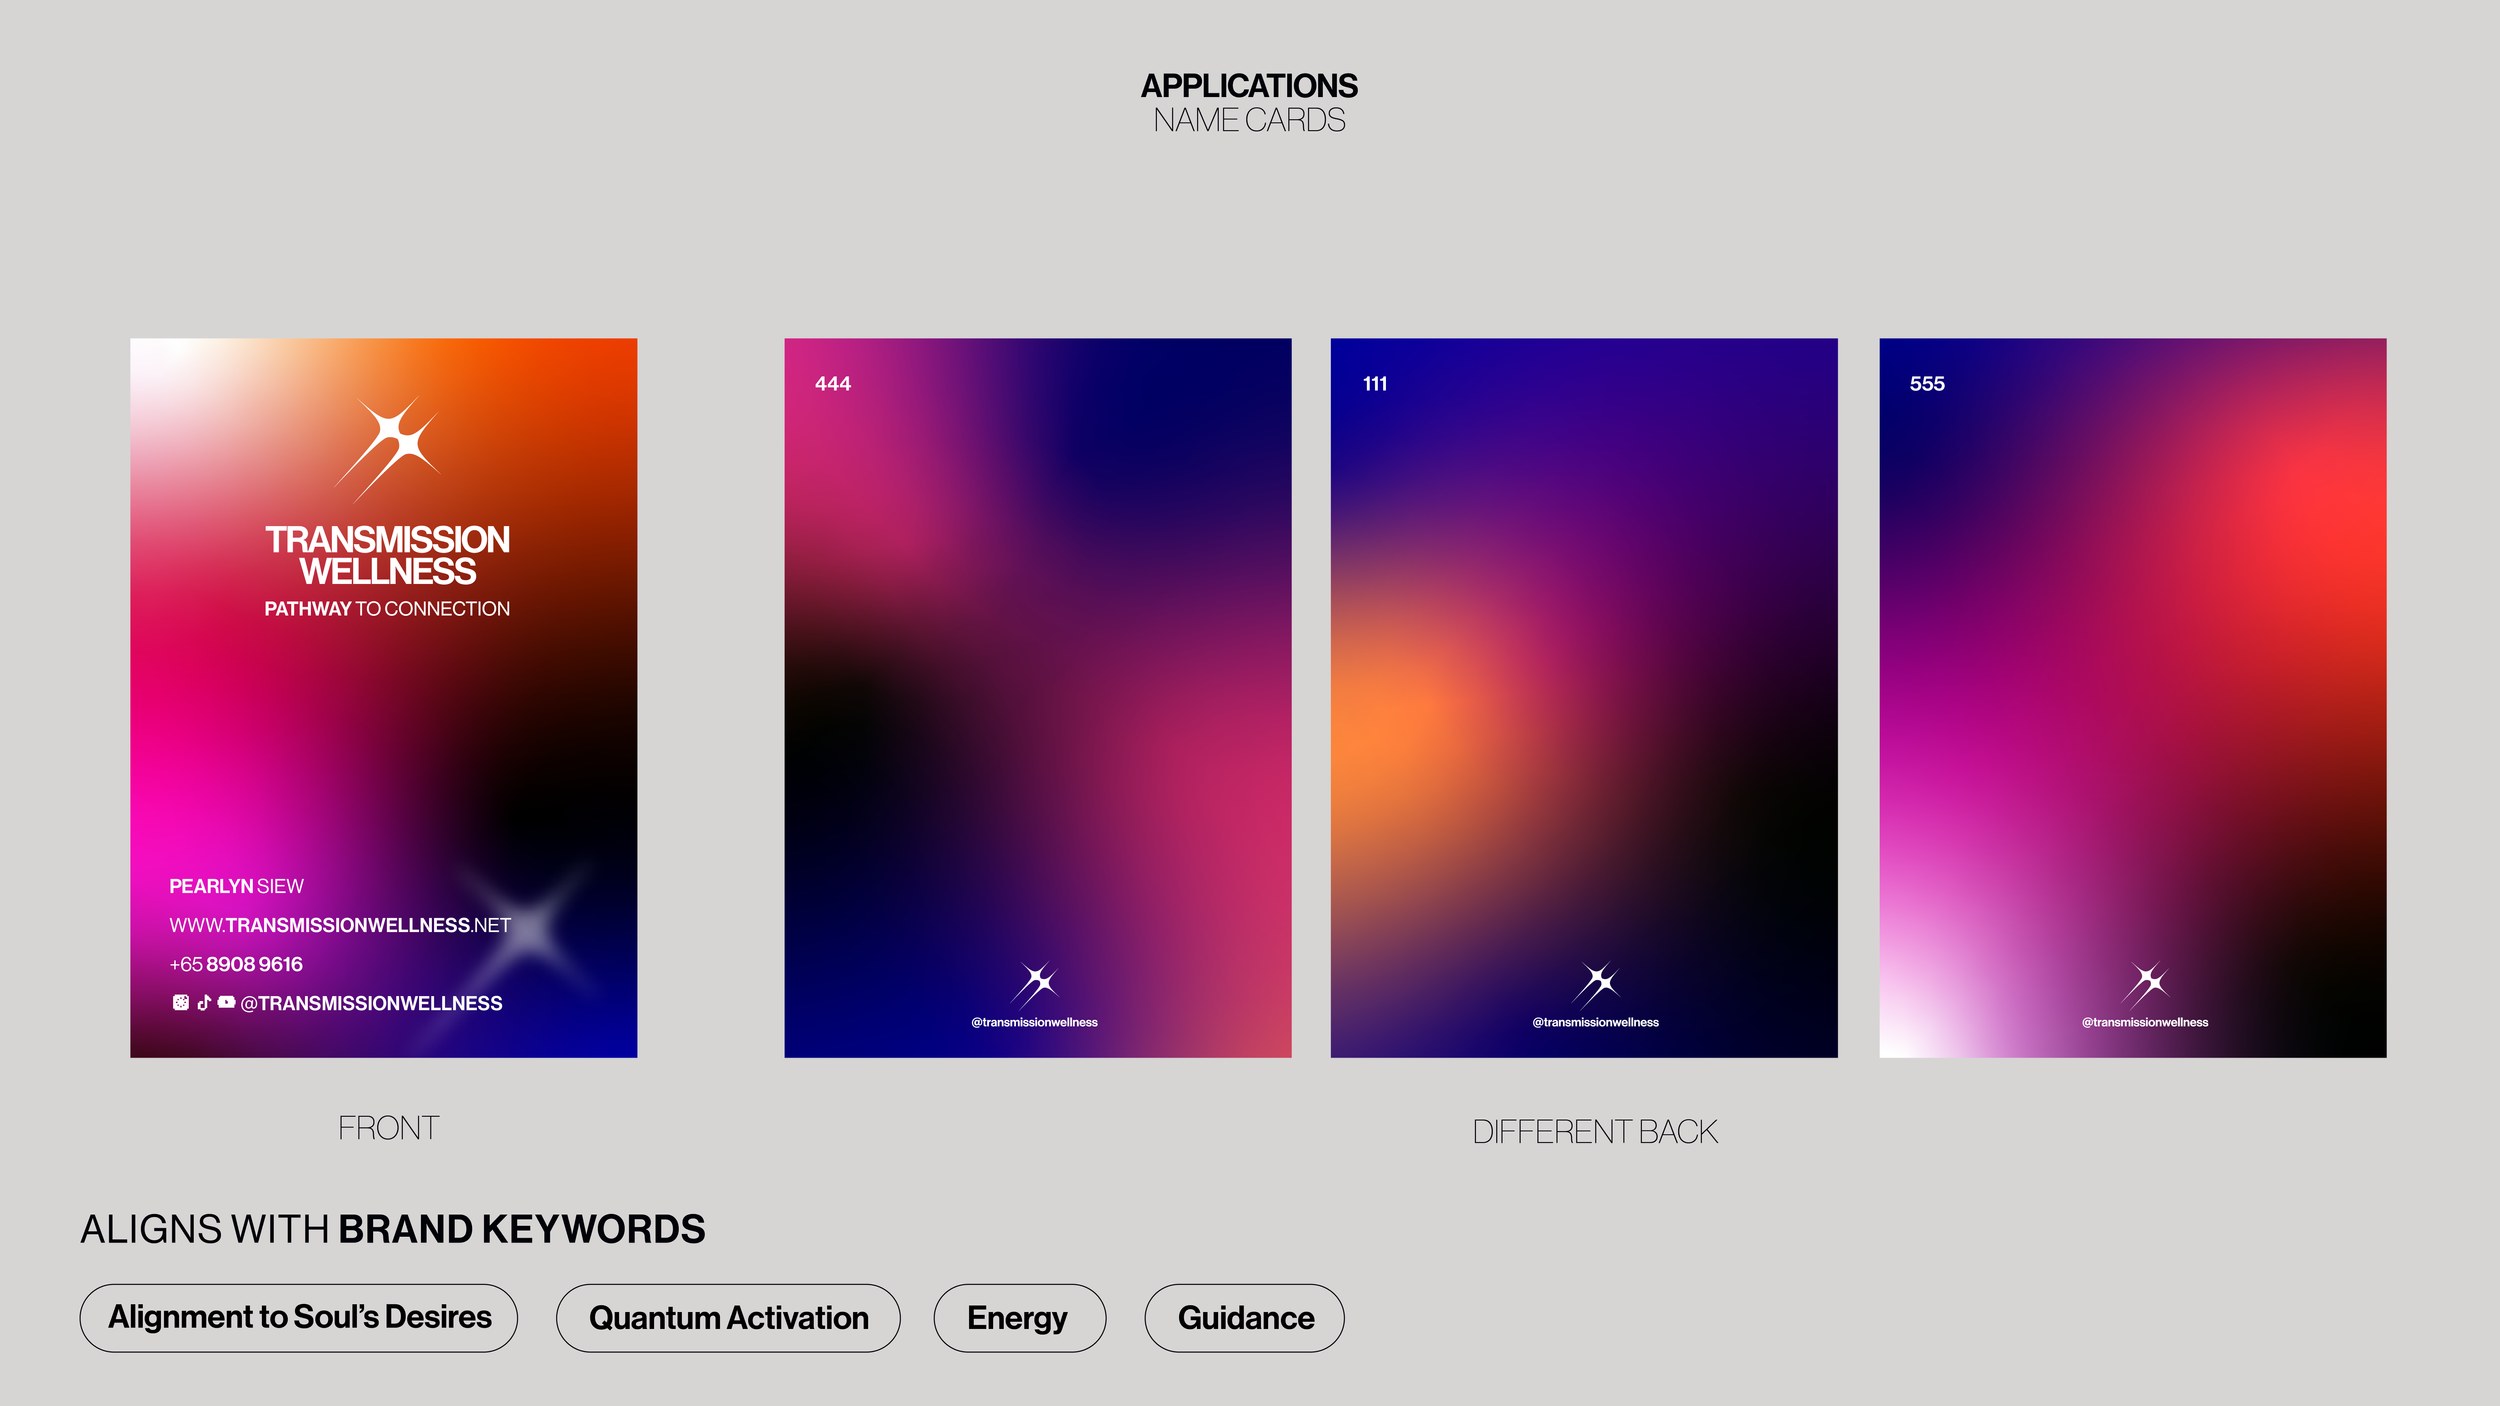Select the Guidance keyword pill

coord(1245,1318)
